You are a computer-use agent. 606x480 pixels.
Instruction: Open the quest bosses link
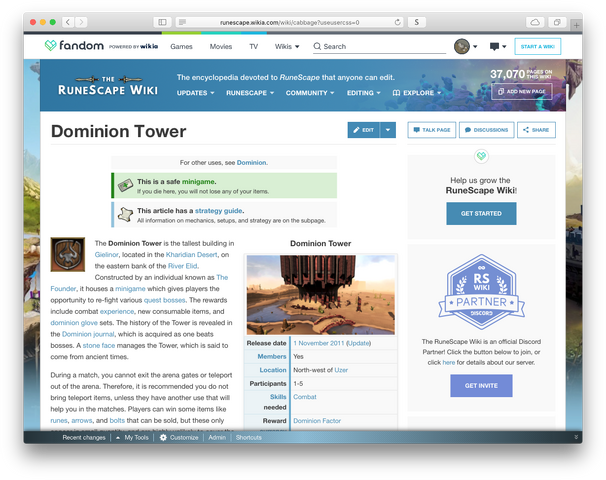pos(164,300)
